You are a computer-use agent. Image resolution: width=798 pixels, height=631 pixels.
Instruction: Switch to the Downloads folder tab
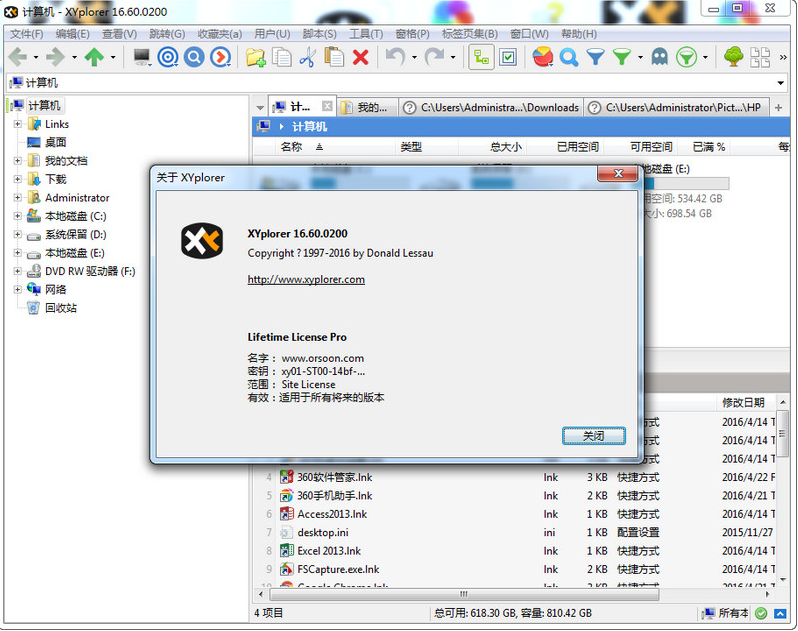click(x=491, y=107)
